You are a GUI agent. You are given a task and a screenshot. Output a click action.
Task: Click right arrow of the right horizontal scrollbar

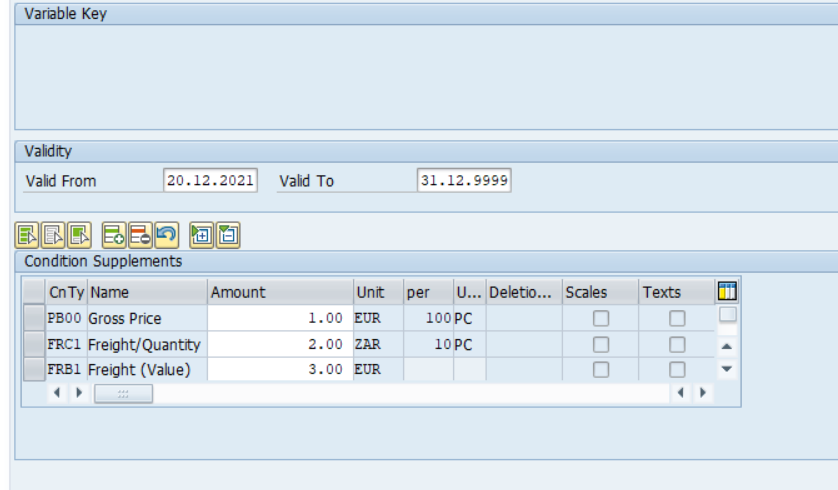tap(703, 393)
